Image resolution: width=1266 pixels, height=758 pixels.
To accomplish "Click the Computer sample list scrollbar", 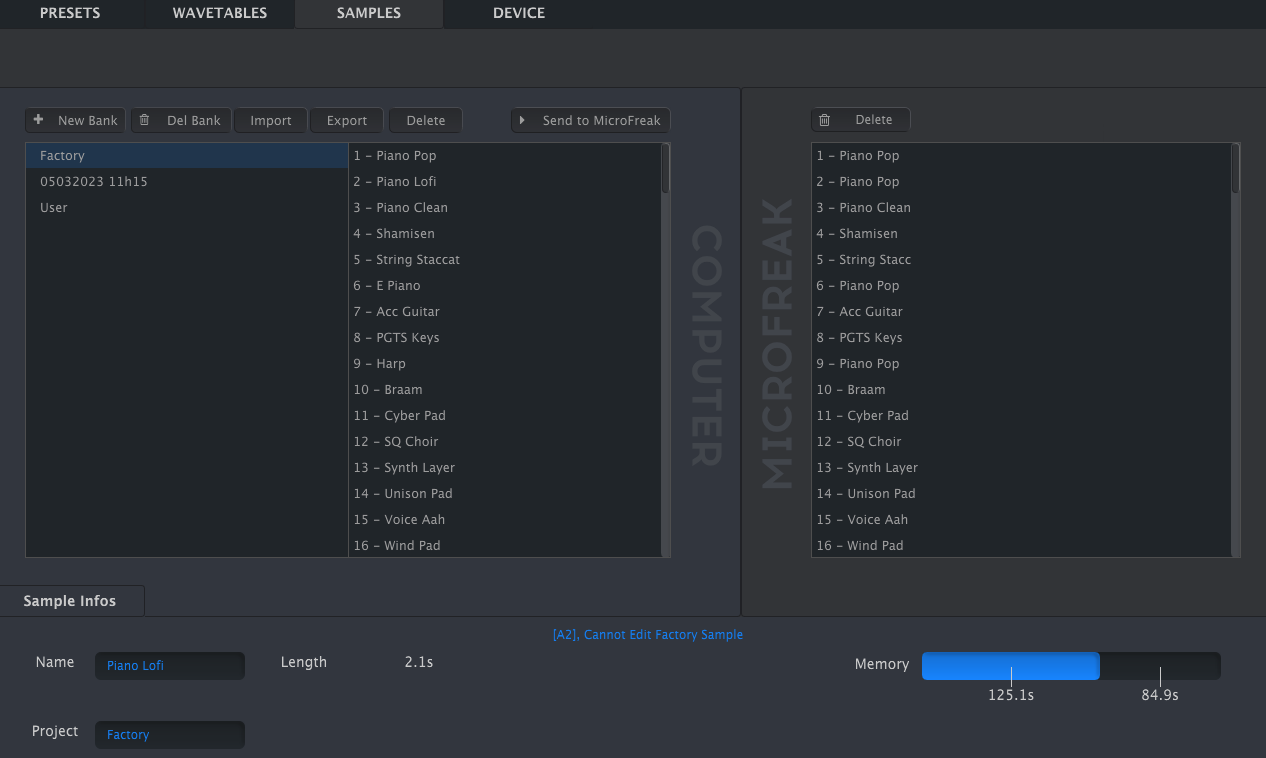I will pos(666,168).
